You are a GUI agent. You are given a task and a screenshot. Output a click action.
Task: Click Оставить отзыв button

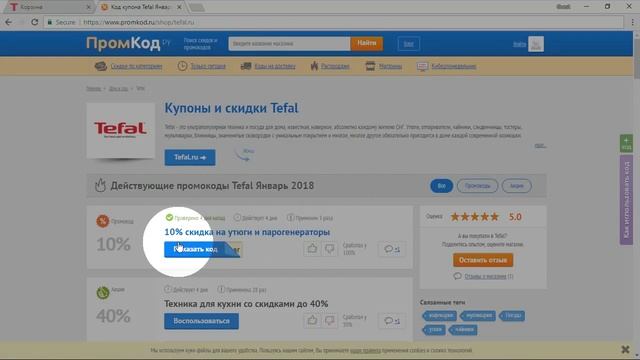pos(483,260)
